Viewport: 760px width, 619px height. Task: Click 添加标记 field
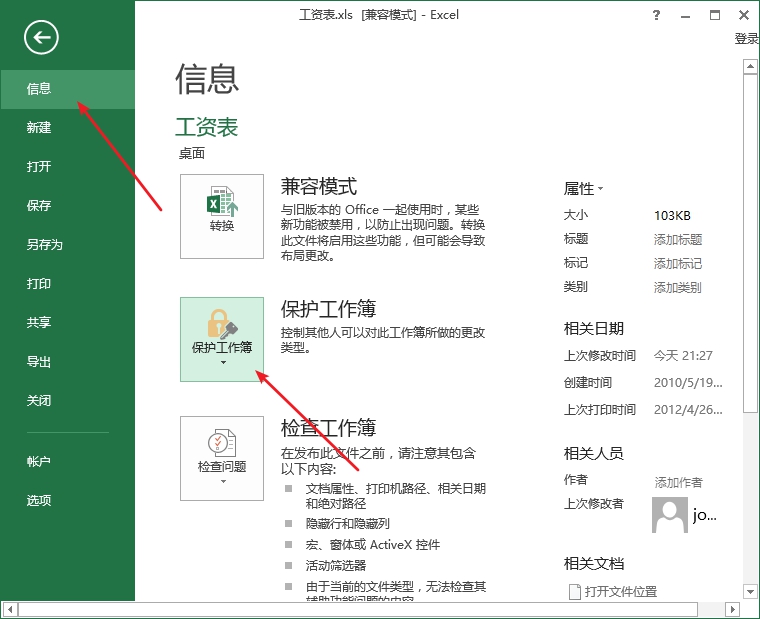[x=678, y=264]
